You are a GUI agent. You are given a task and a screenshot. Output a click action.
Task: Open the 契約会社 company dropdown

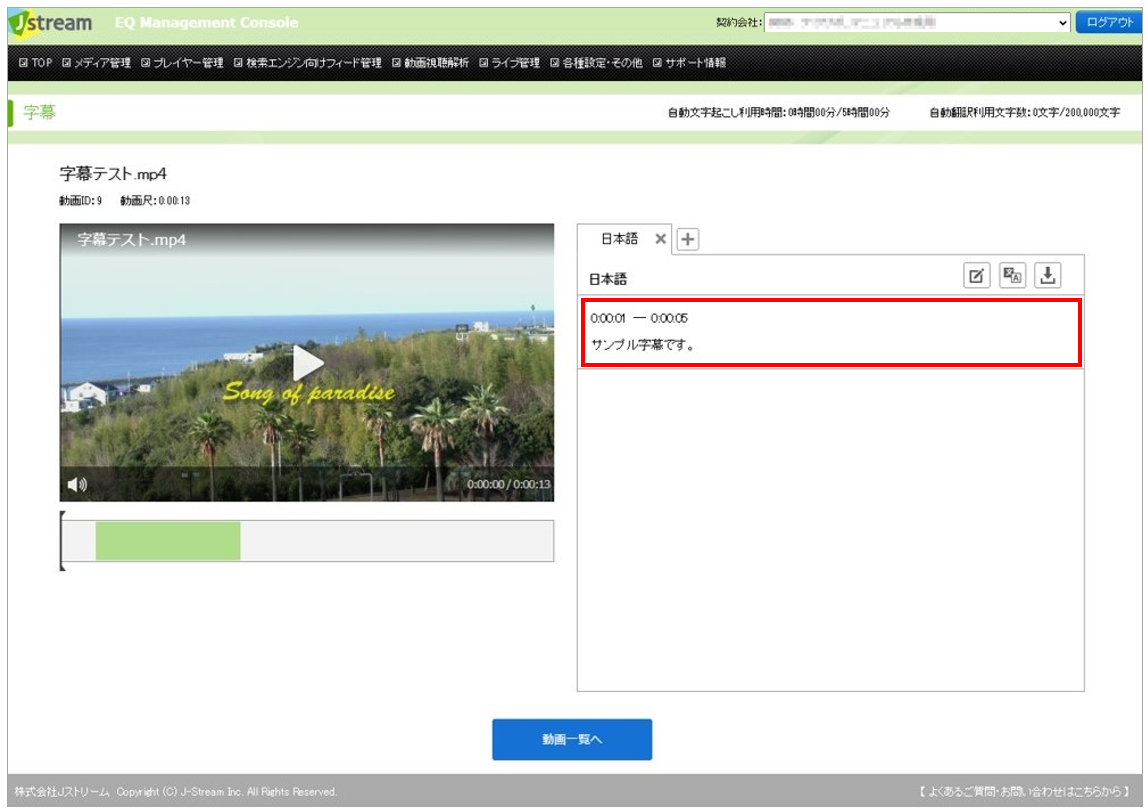[x=917, y=23]
